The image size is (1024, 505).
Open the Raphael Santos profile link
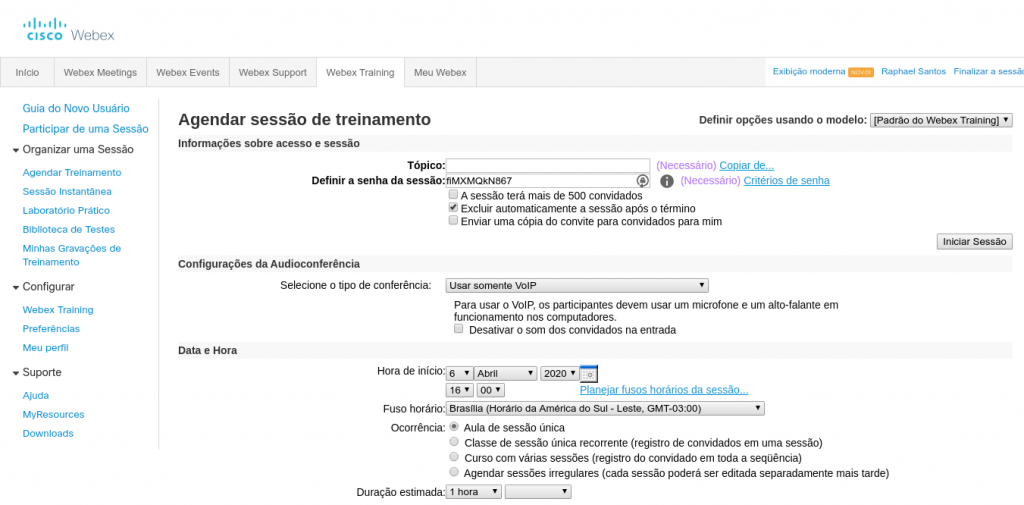tap(914, 72)
